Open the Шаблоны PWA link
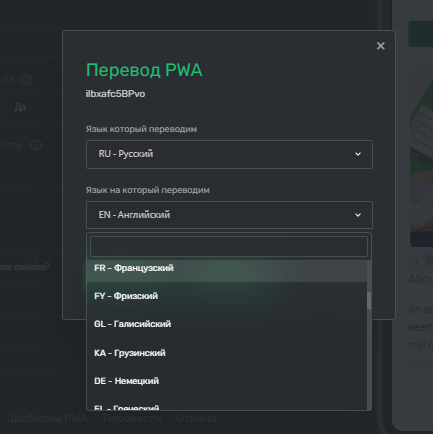Image resolution: width=433 pixels, height=434 pixels. tap(49, 418)
